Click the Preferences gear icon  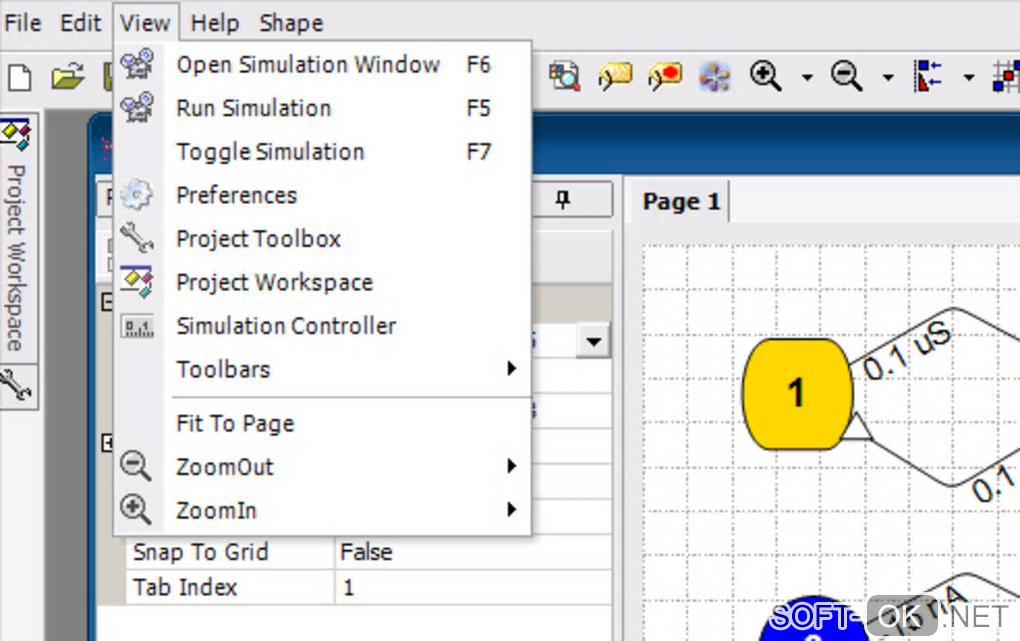tap(137, 195)
